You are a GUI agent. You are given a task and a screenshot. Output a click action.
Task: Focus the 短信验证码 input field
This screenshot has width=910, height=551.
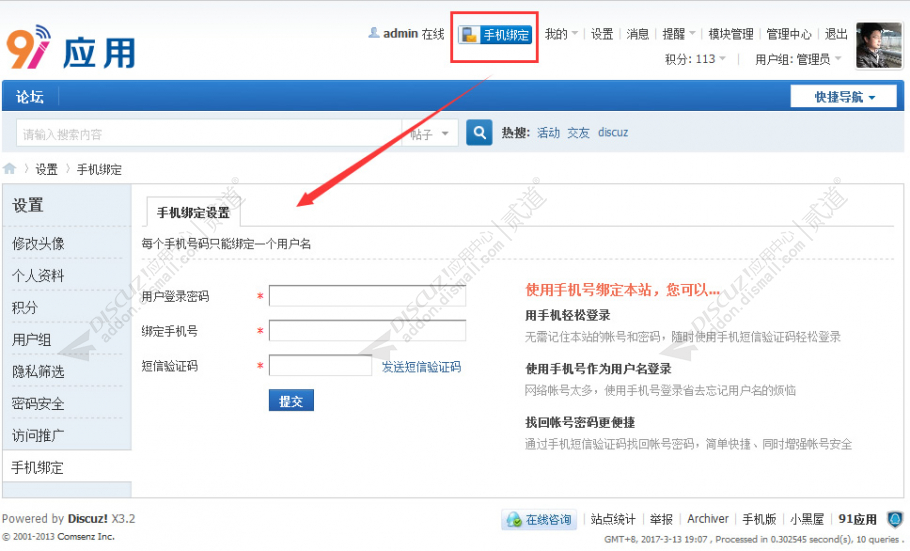320,365
